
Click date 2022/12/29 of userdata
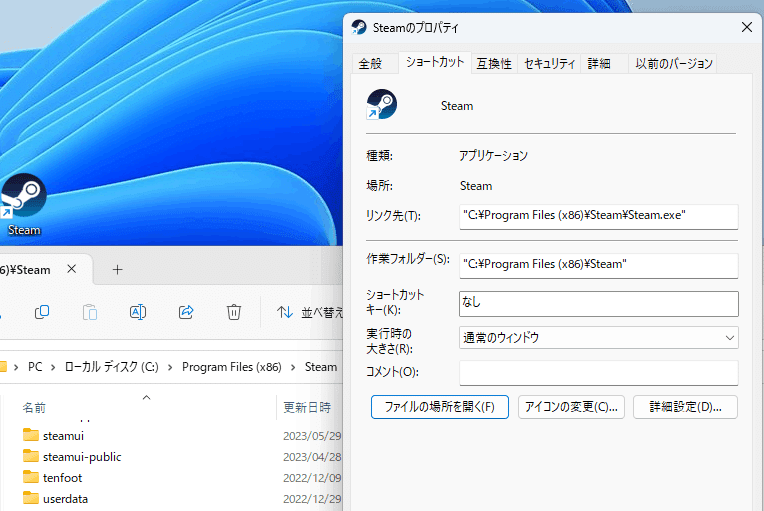click(312, 498)
